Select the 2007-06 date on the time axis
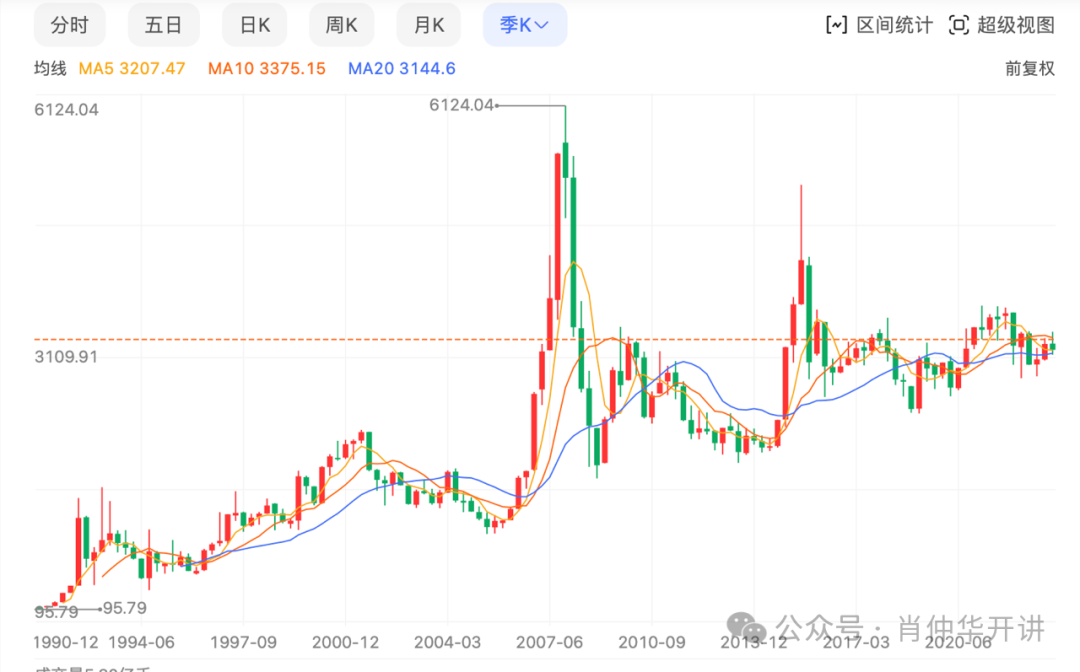This screenshot has height=672, width=1080. coord(549,641)
